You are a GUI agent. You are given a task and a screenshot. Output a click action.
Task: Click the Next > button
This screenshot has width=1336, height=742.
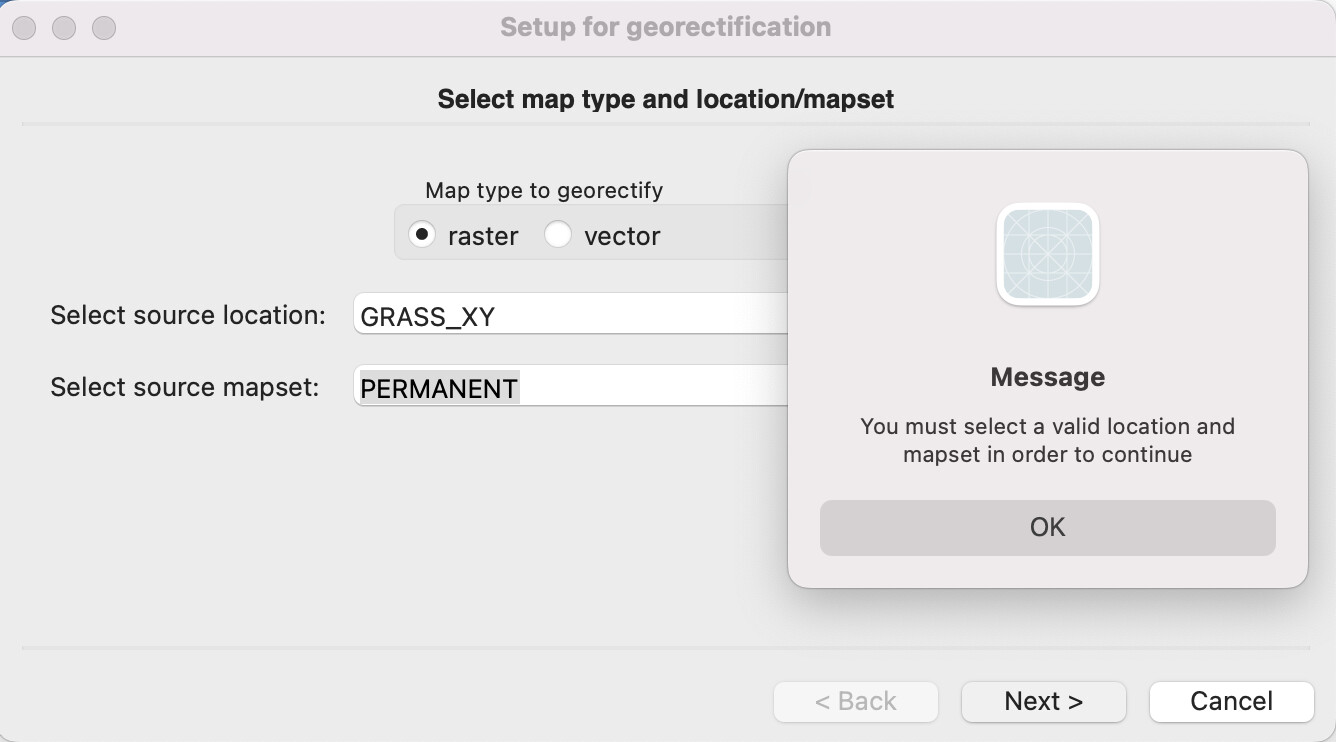tap(1044, 701)
